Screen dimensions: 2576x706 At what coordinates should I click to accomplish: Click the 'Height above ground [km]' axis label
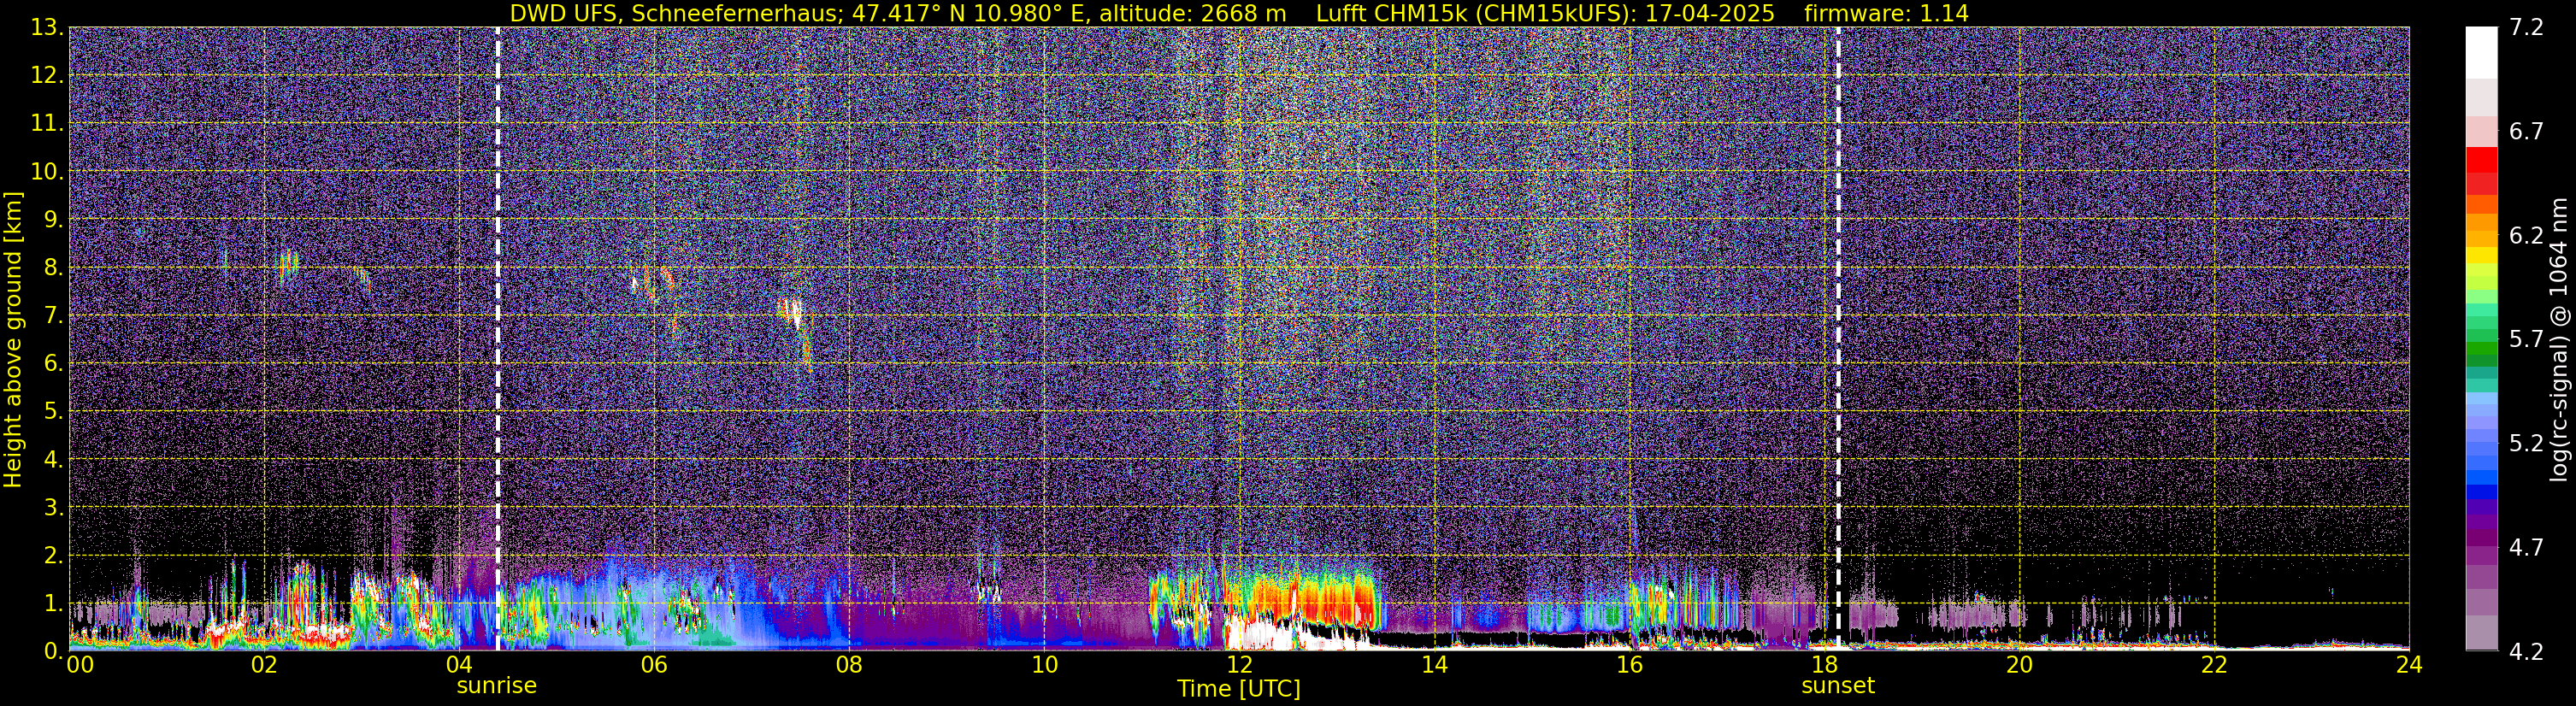[x=13, y=340]
